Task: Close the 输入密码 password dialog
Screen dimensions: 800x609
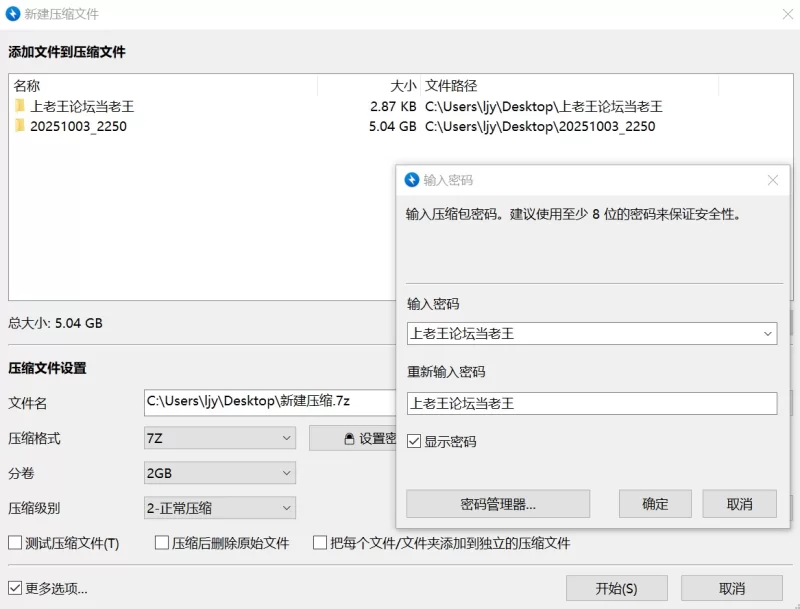Action: pos(772,180)
